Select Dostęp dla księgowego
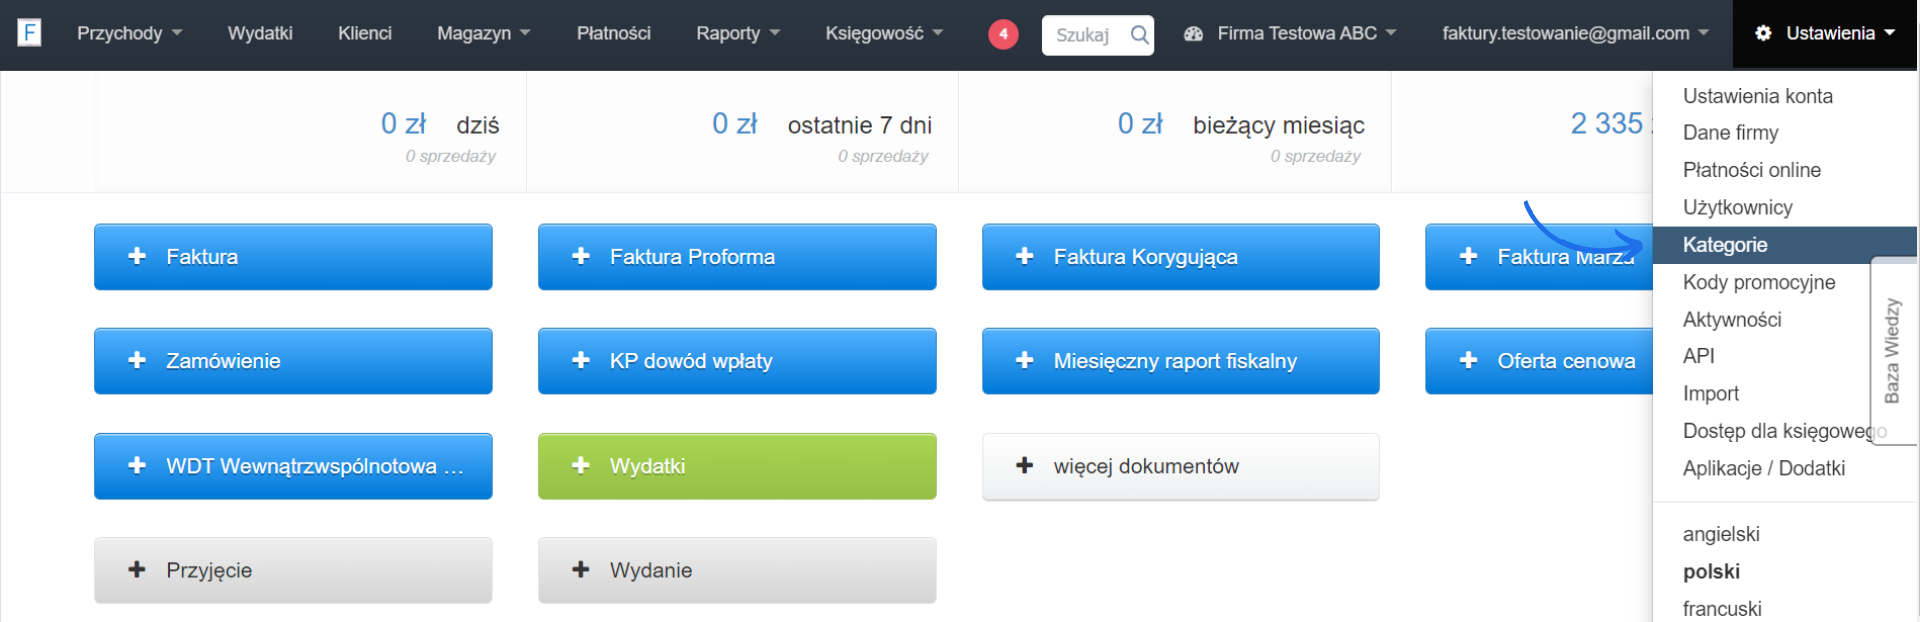The image size is (1920, 622). (x=1785, y=431)
